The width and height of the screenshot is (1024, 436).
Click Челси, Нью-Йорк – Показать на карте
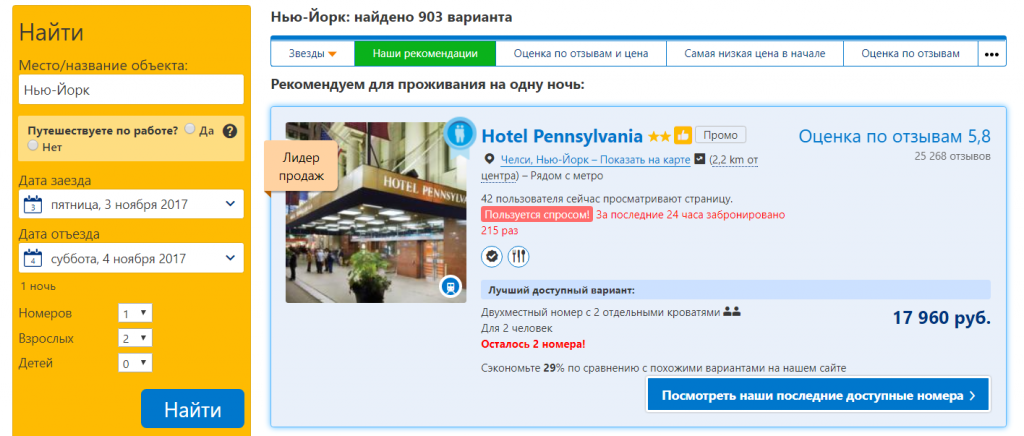click(595, 160)
